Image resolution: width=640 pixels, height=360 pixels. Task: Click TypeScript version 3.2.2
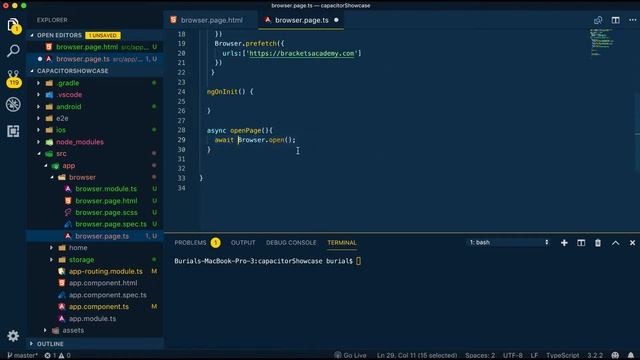coord(595,356)
